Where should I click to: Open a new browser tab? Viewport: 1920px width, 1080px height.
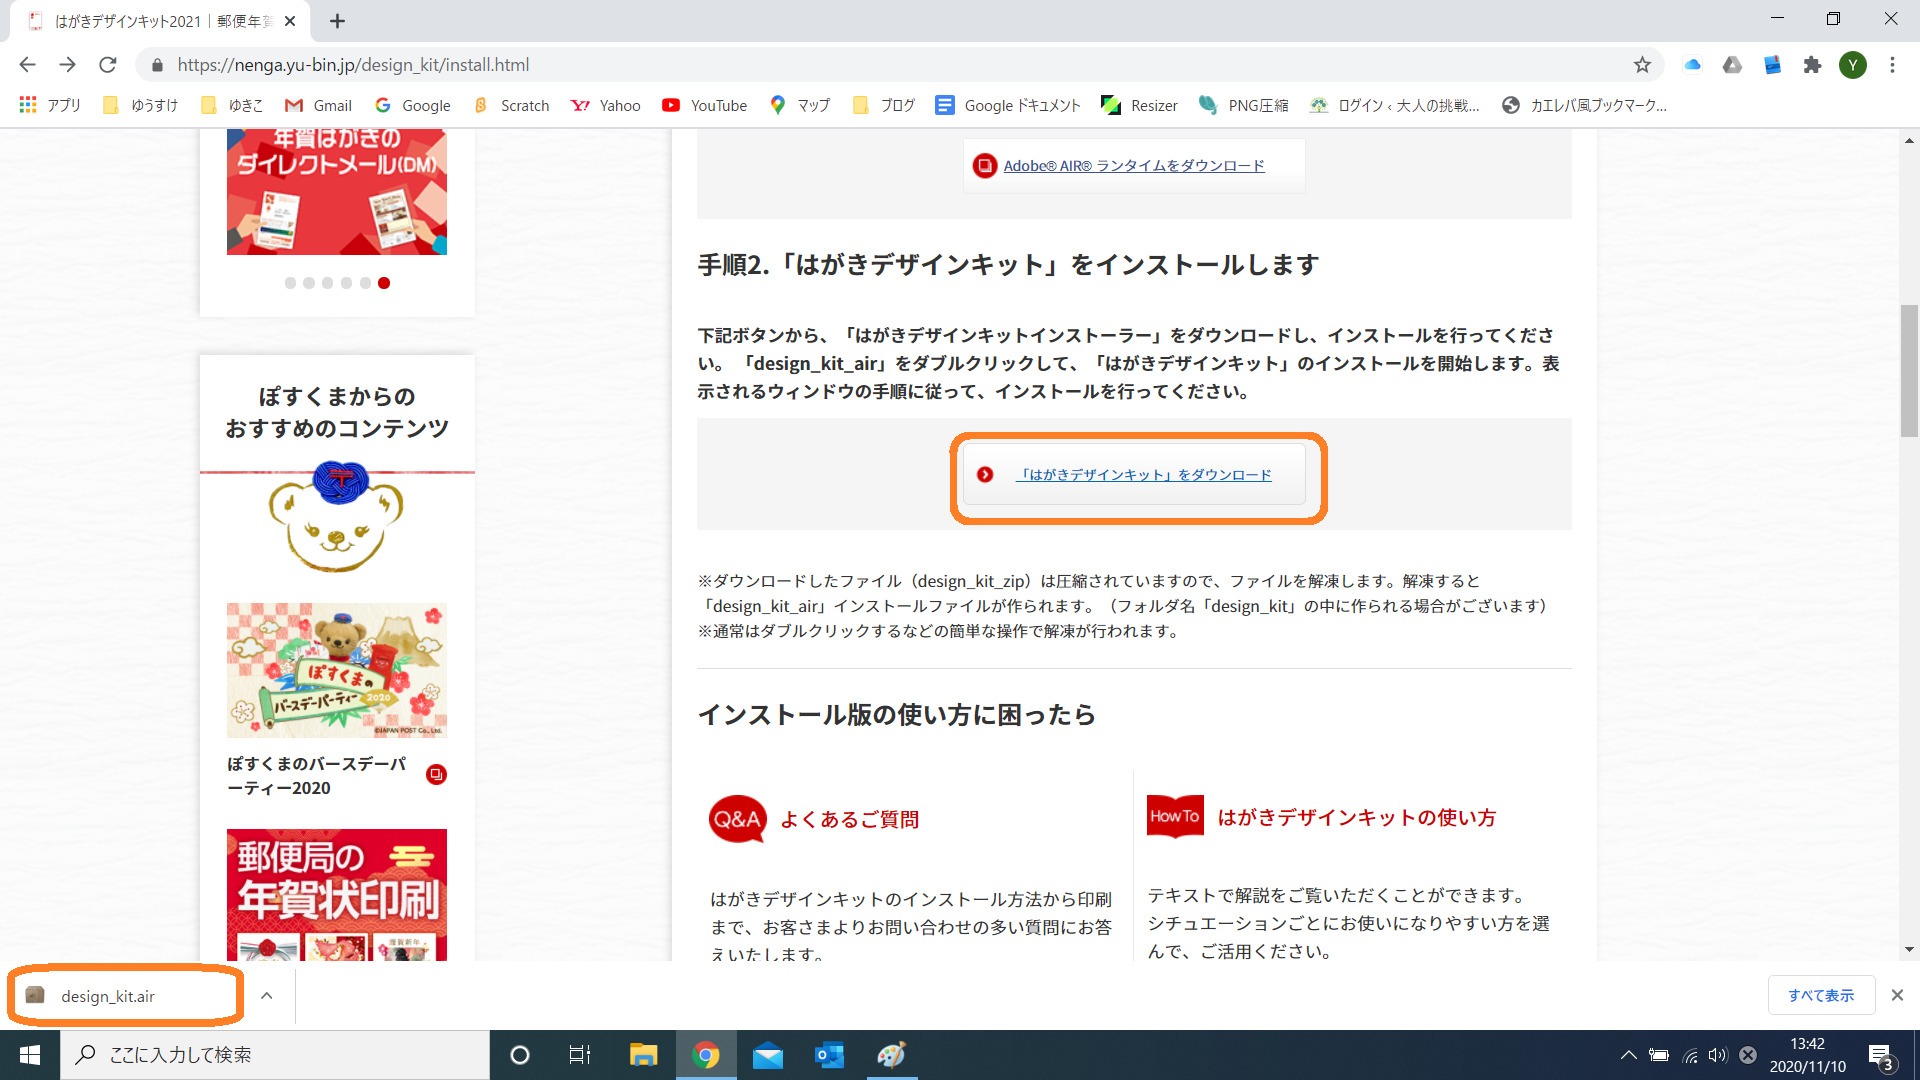click(338, 21)
